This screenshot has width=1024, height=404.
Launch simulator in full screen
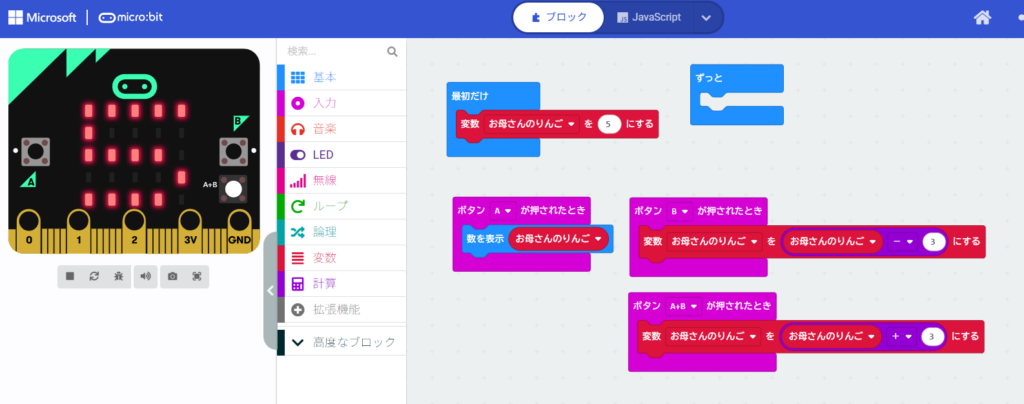point(197,276)
